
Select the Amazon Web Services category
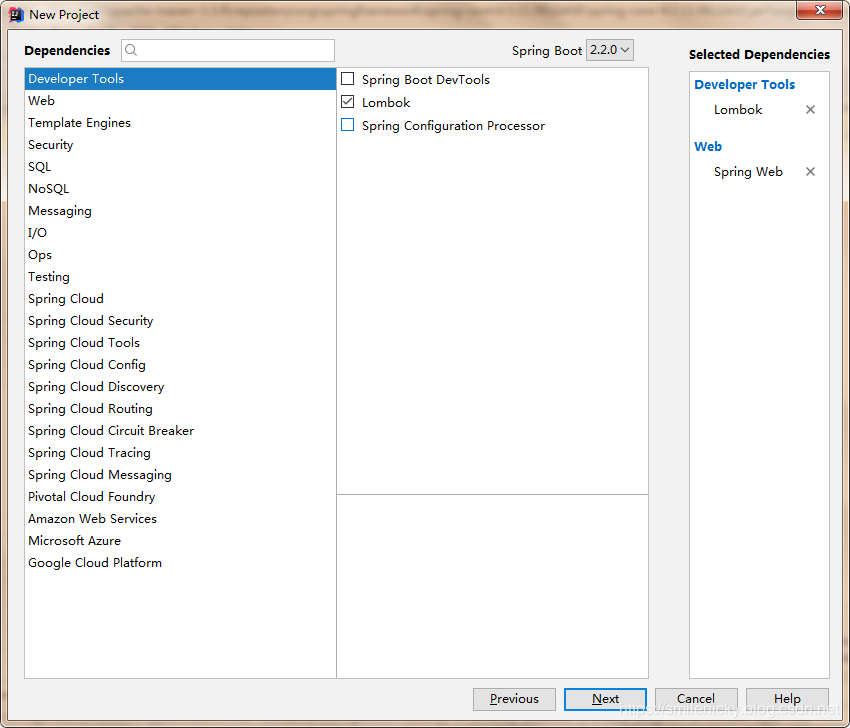(x=180, y=519)
